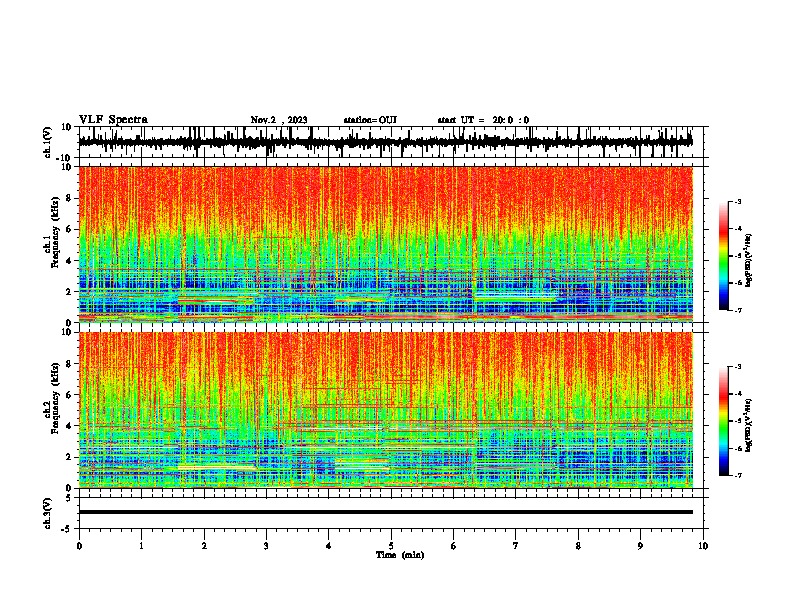Click the ch.1 spectrogram panel
The width and height of the screenshot is (792, 612).
[386, 244]
